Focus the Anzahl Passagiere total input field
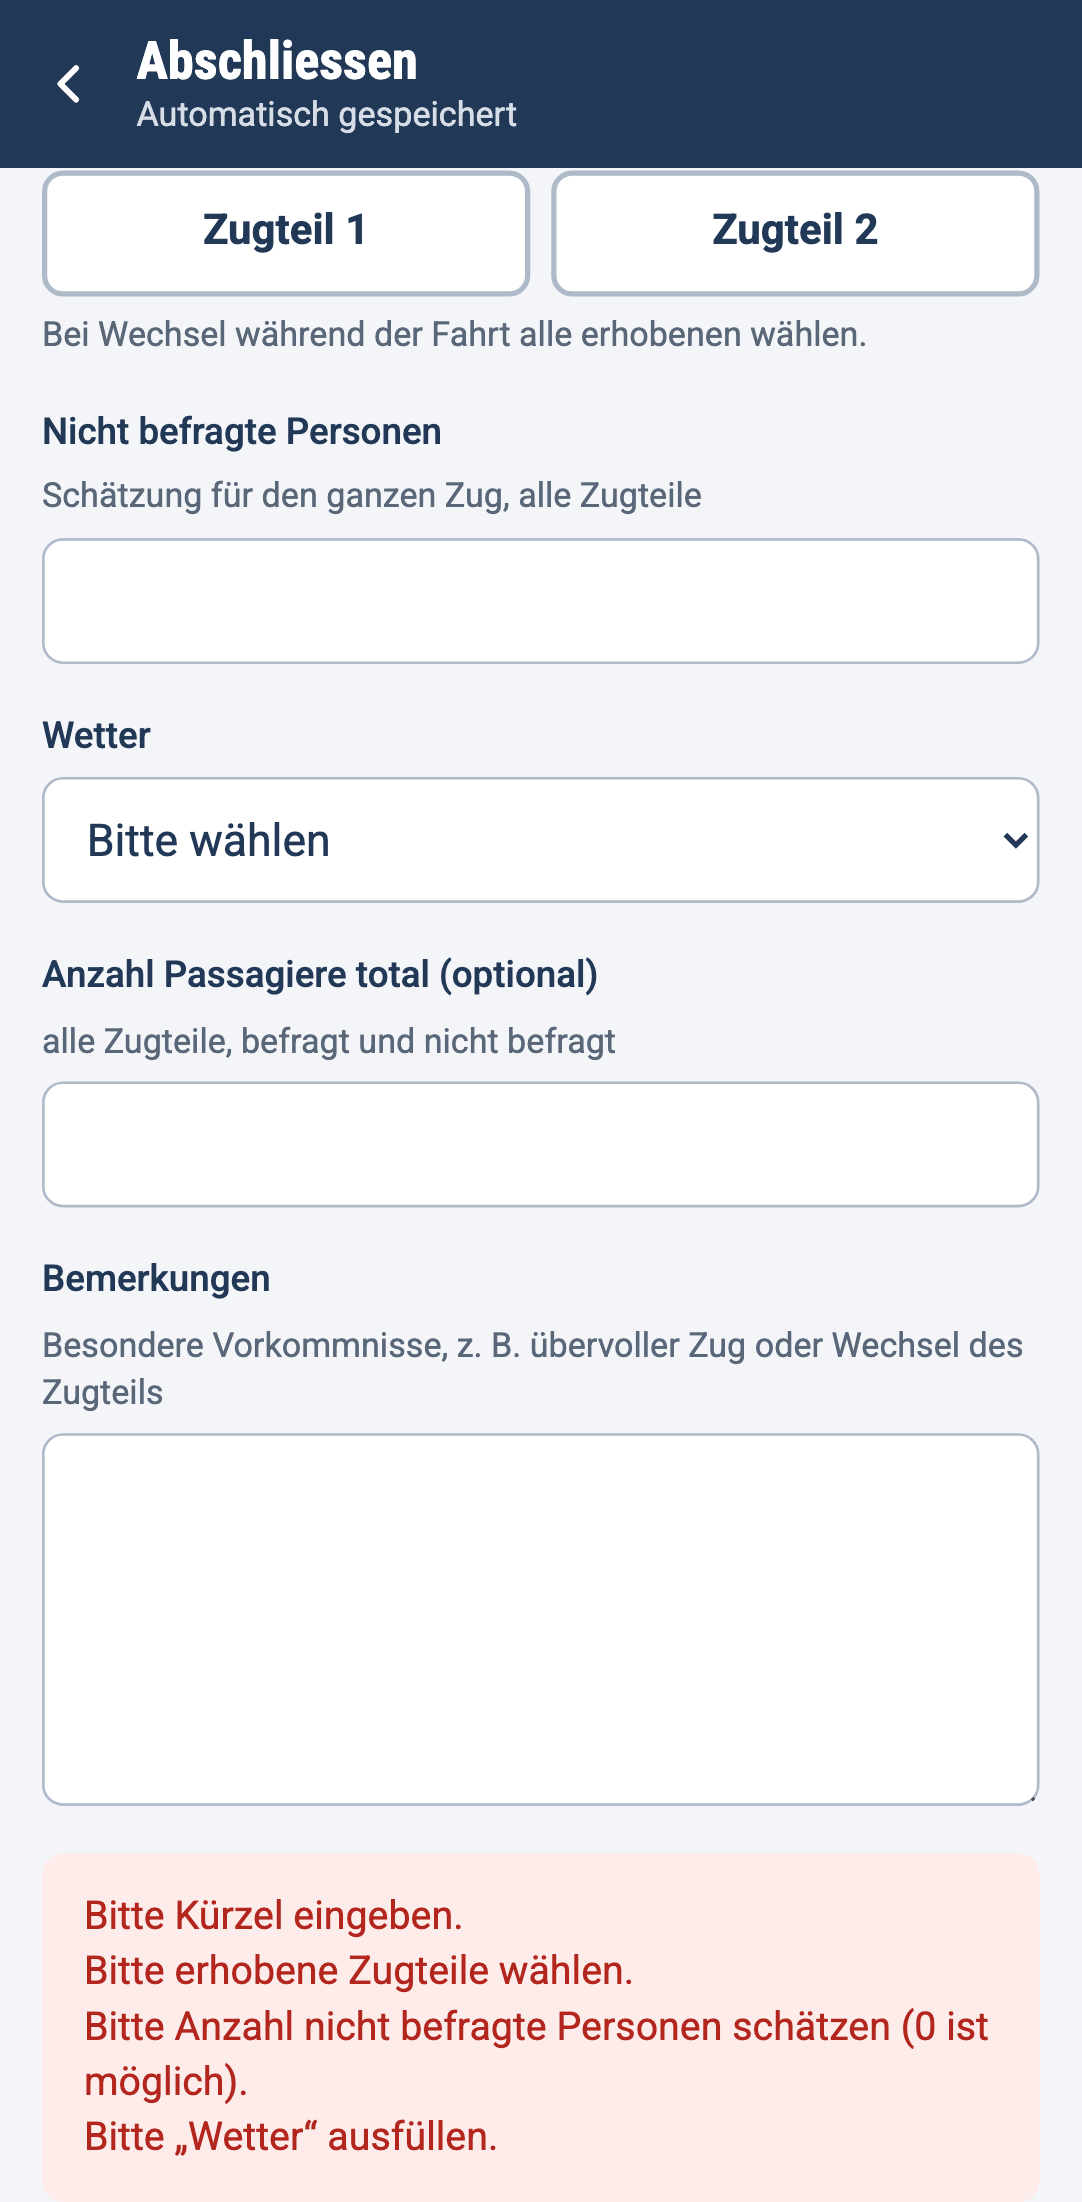The image size is (1082, 2202). [x=541, y=1144]
